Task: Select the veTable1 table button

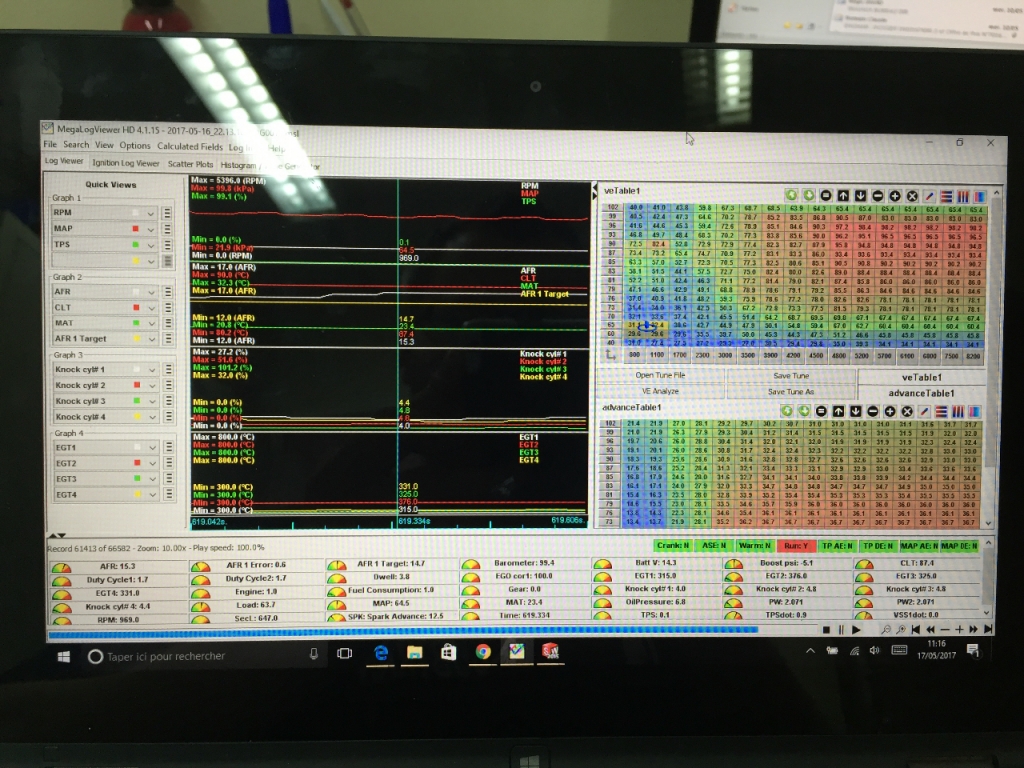Action: click(921, 377)
